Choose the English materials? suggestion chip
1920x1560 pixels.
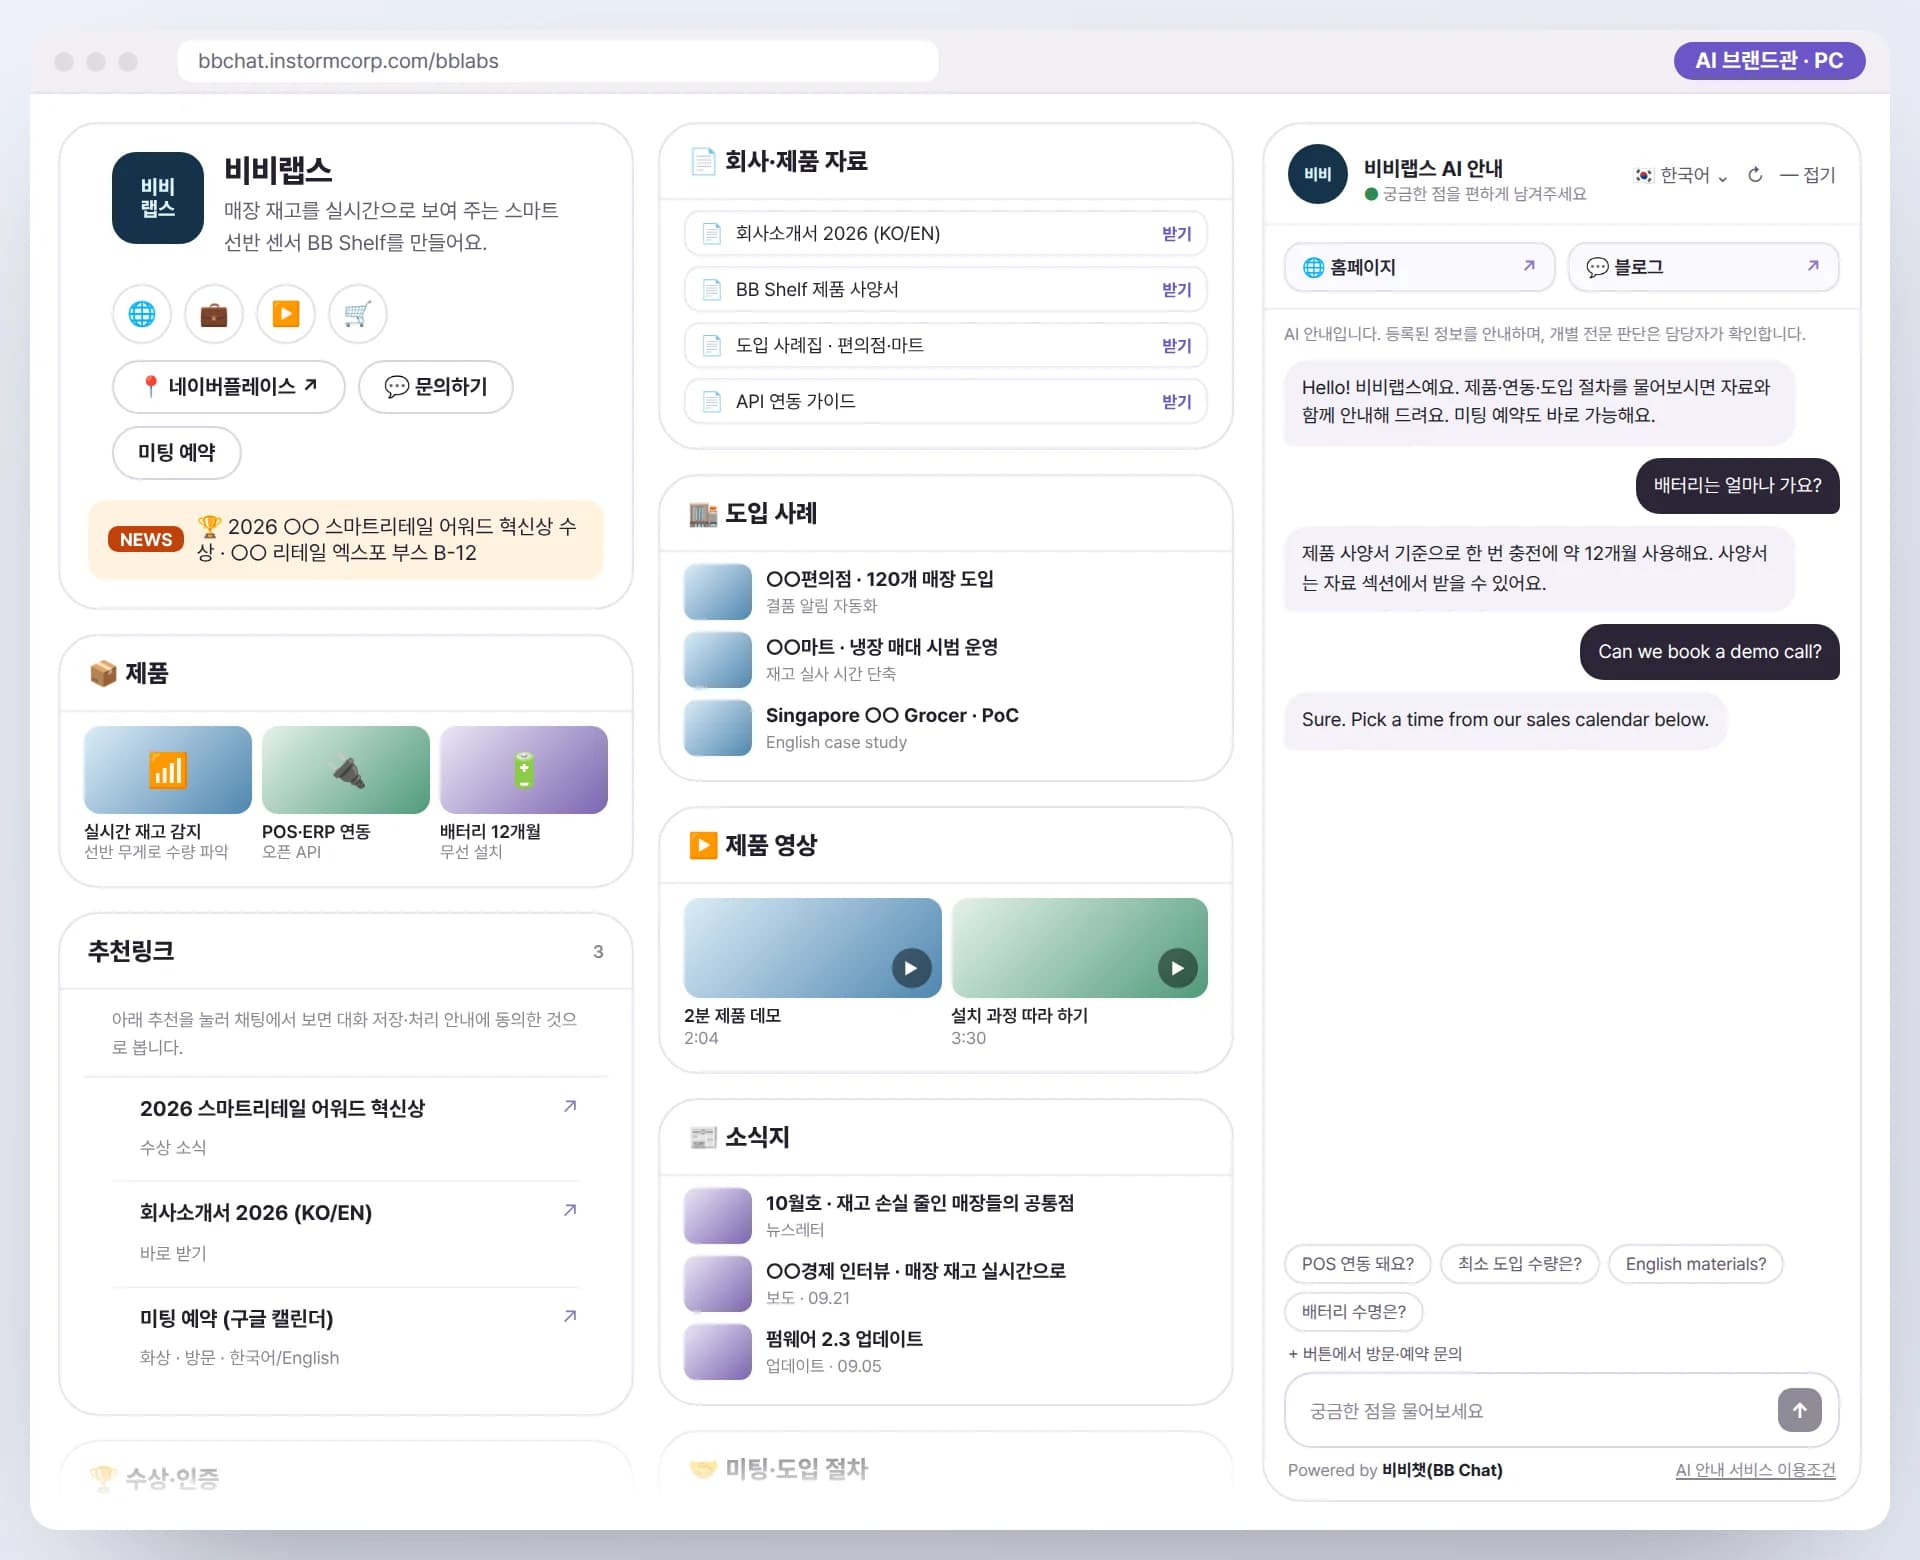[x=1696, y=1264]
